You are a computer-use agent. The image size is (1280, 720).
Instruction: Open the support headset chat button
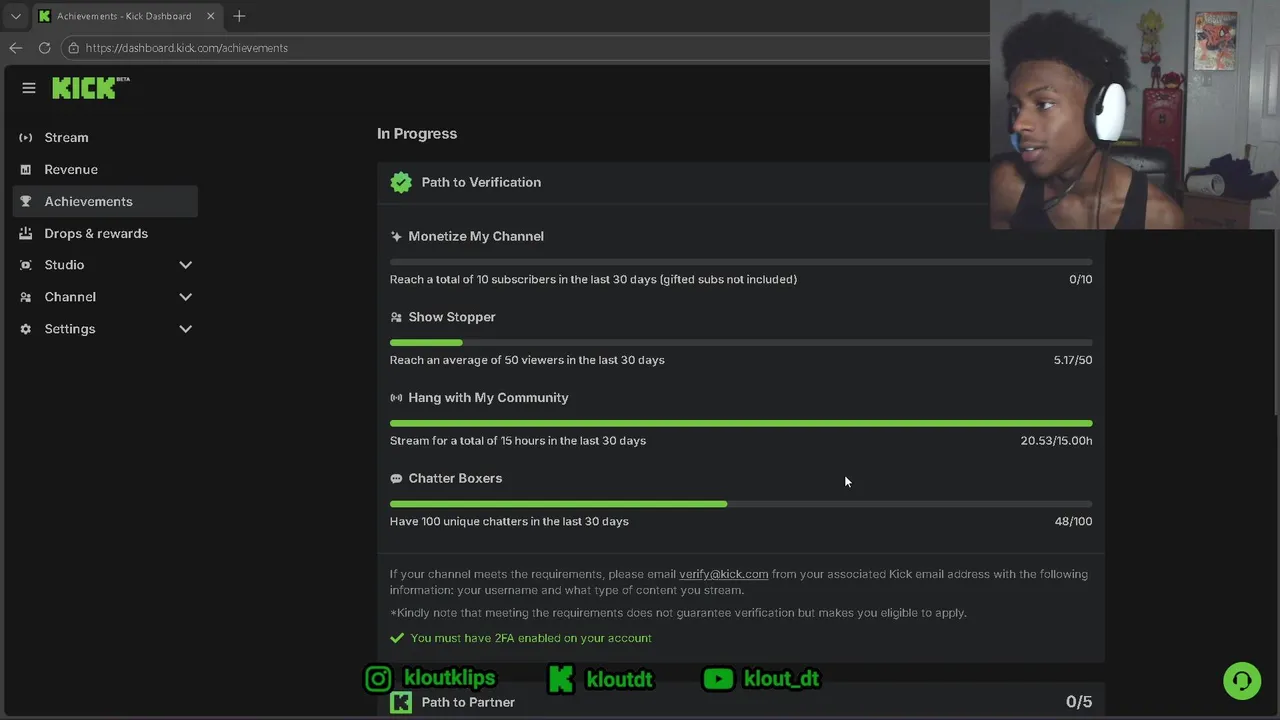coord(1242,681)
